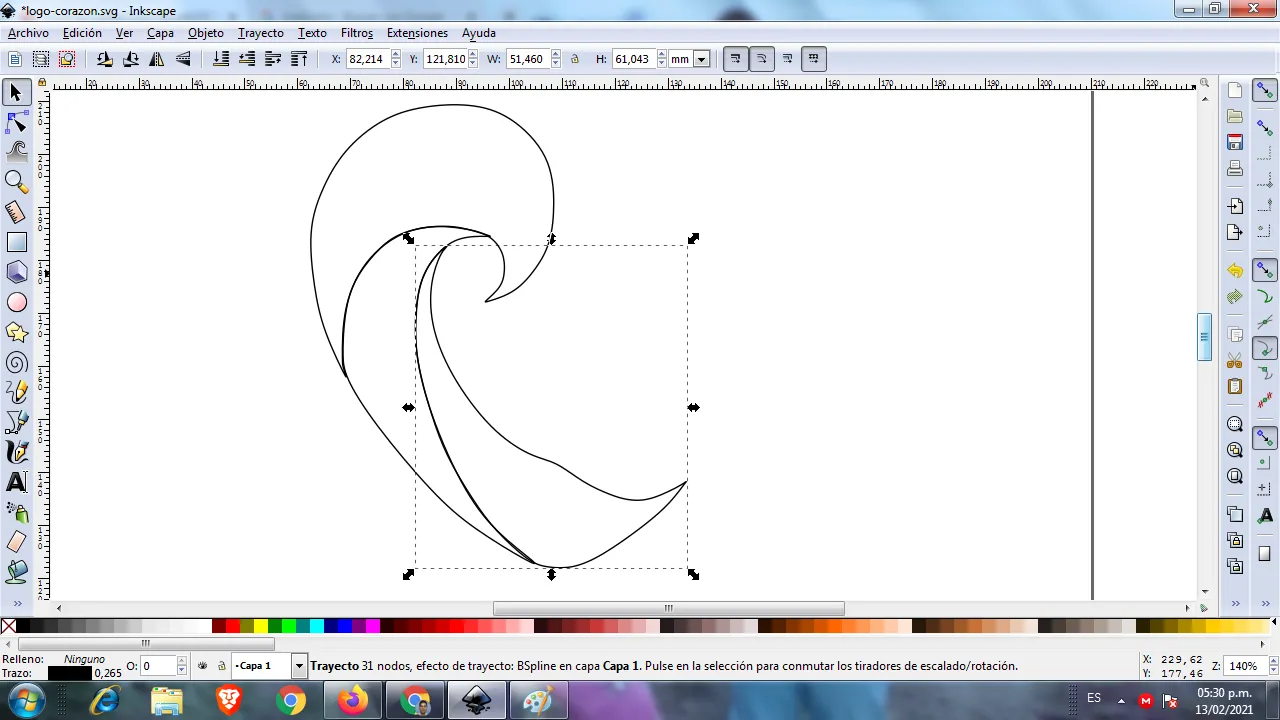Screen dimensions: 1280x720
Task: Open Firefox from the taskbar
Action: pos(352,701)
